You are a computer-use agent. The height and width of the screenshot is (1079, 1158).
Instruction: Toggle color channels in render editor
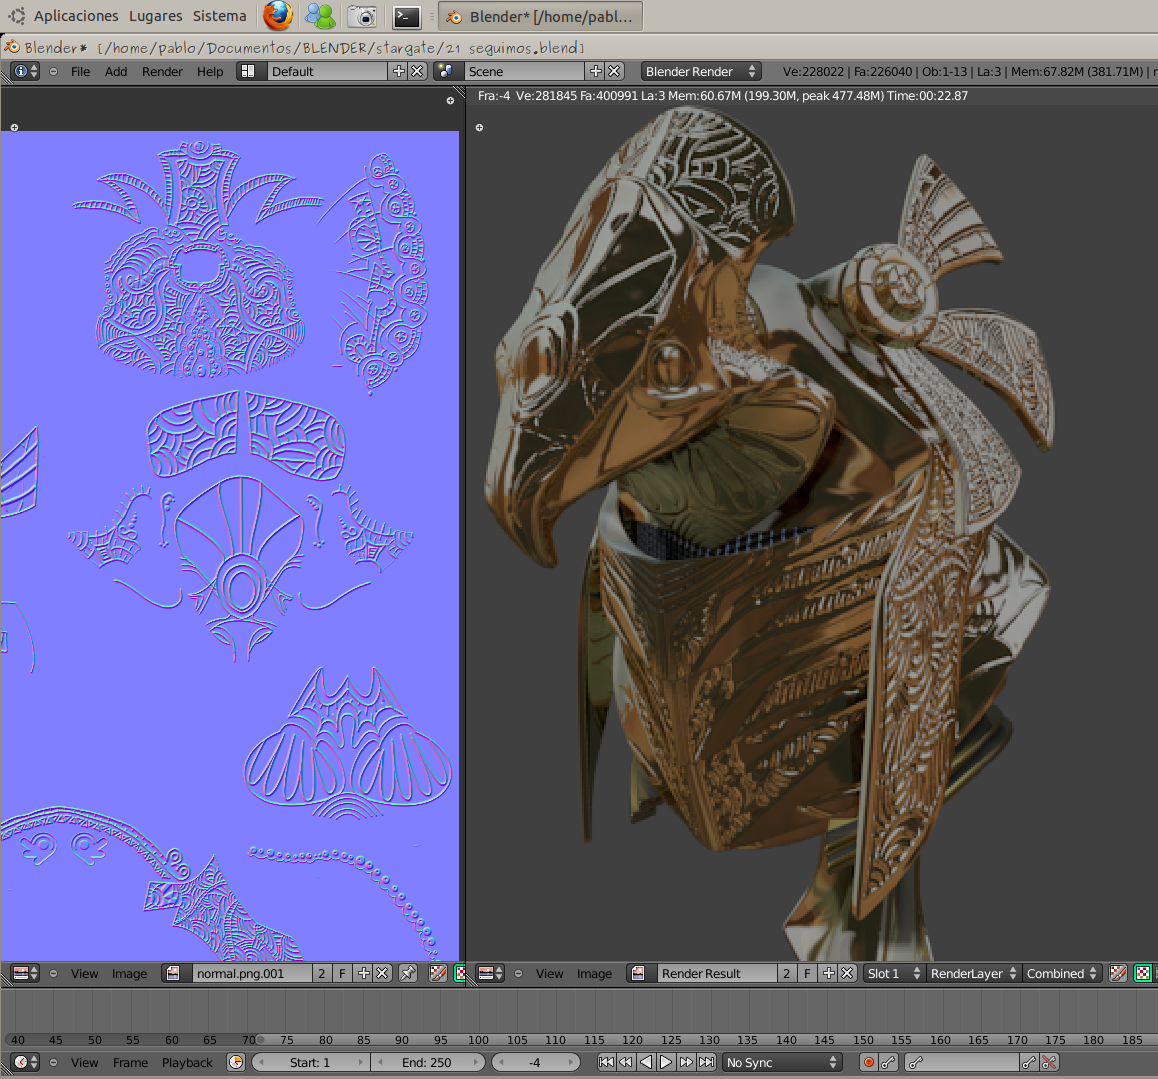coord(1142,973)
